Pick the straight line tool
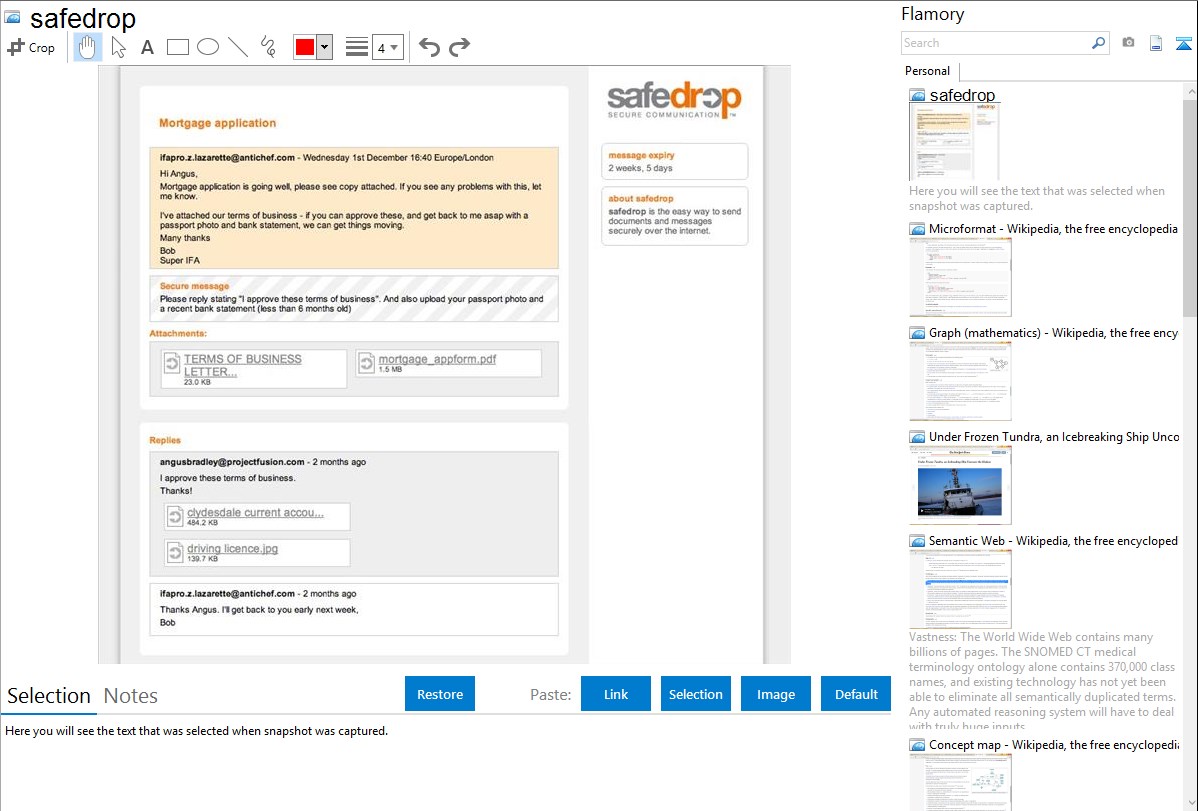This screenshot has height=811, width=1198. (x=238, y=47)
